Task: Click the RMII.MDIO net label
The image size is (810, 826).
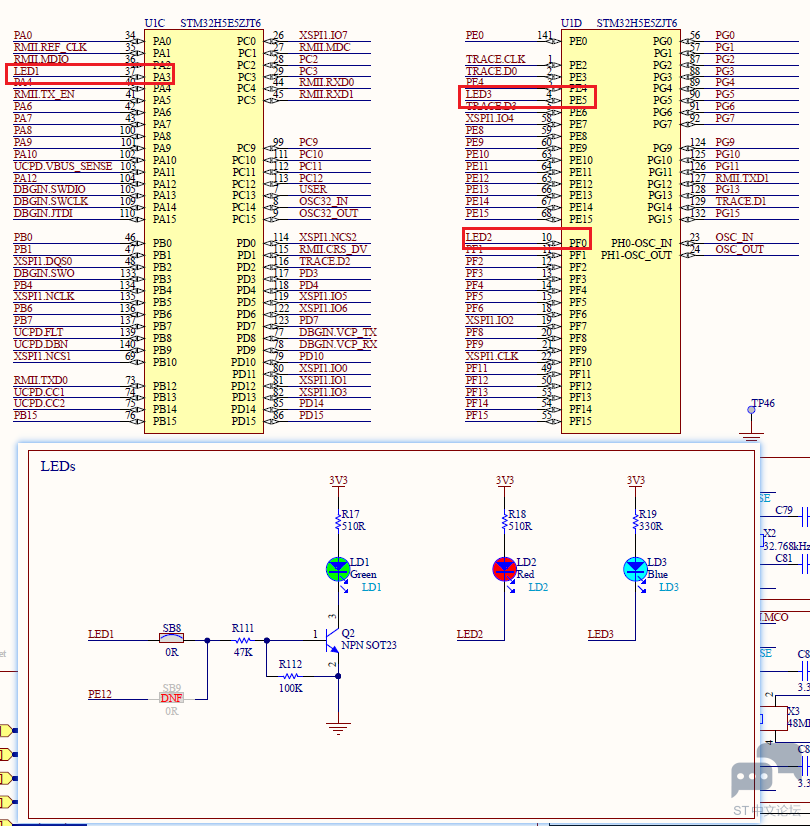Action: [x=41, y=59]
